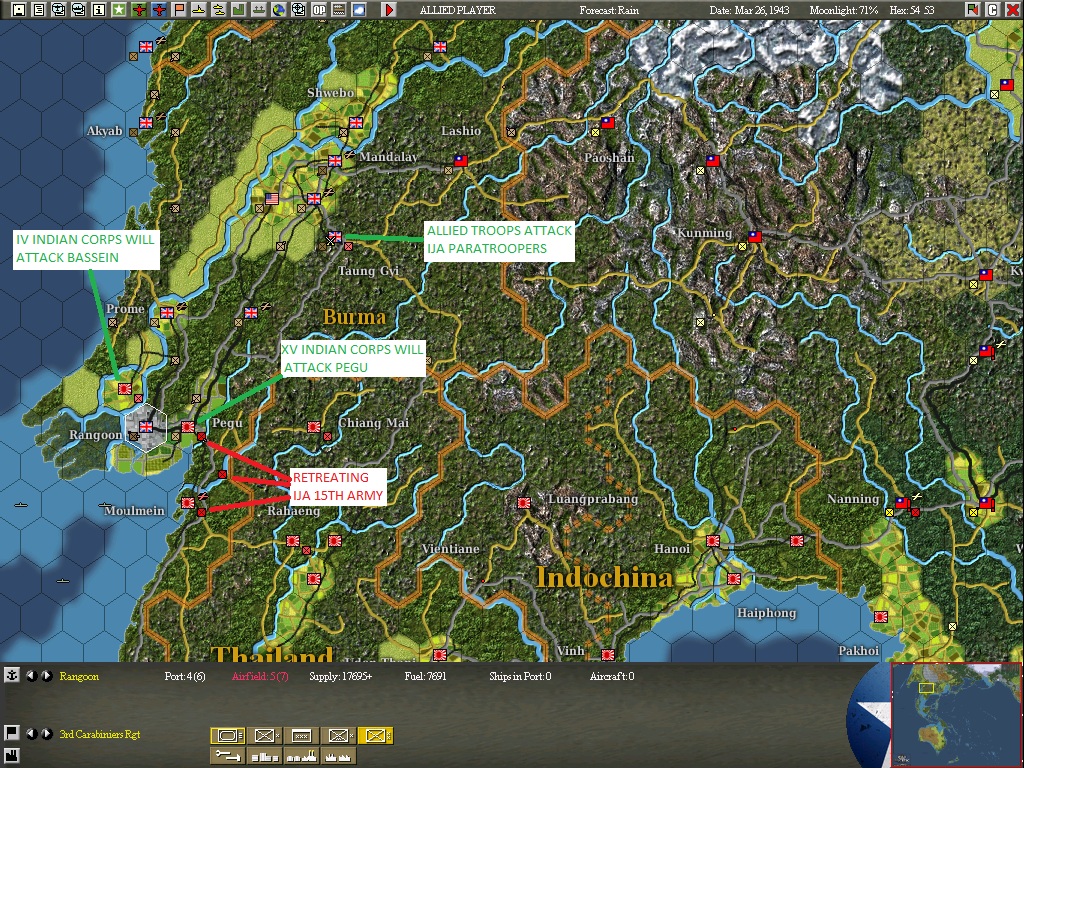Click the save game disk icon

[x=19, y=10]
